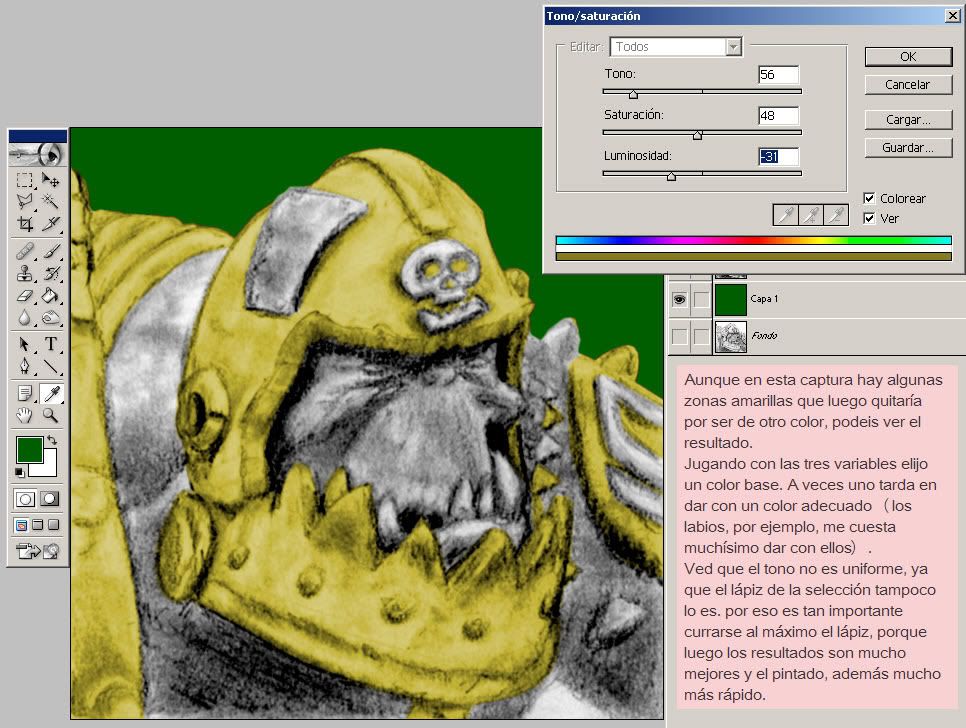Screen dimensions: 966x728
Task: Select the Paint Bucket tool
Action: tap(51, 296)
